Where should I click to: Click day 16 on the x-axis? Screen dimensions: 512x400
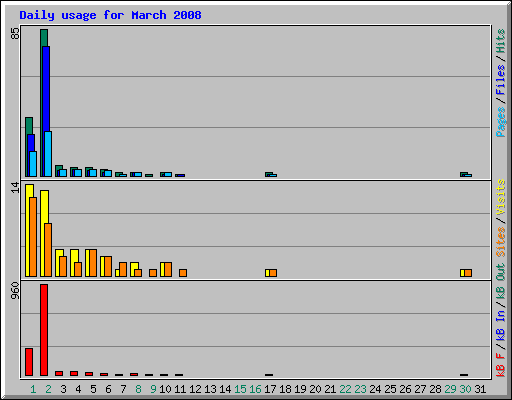point(255,389)
